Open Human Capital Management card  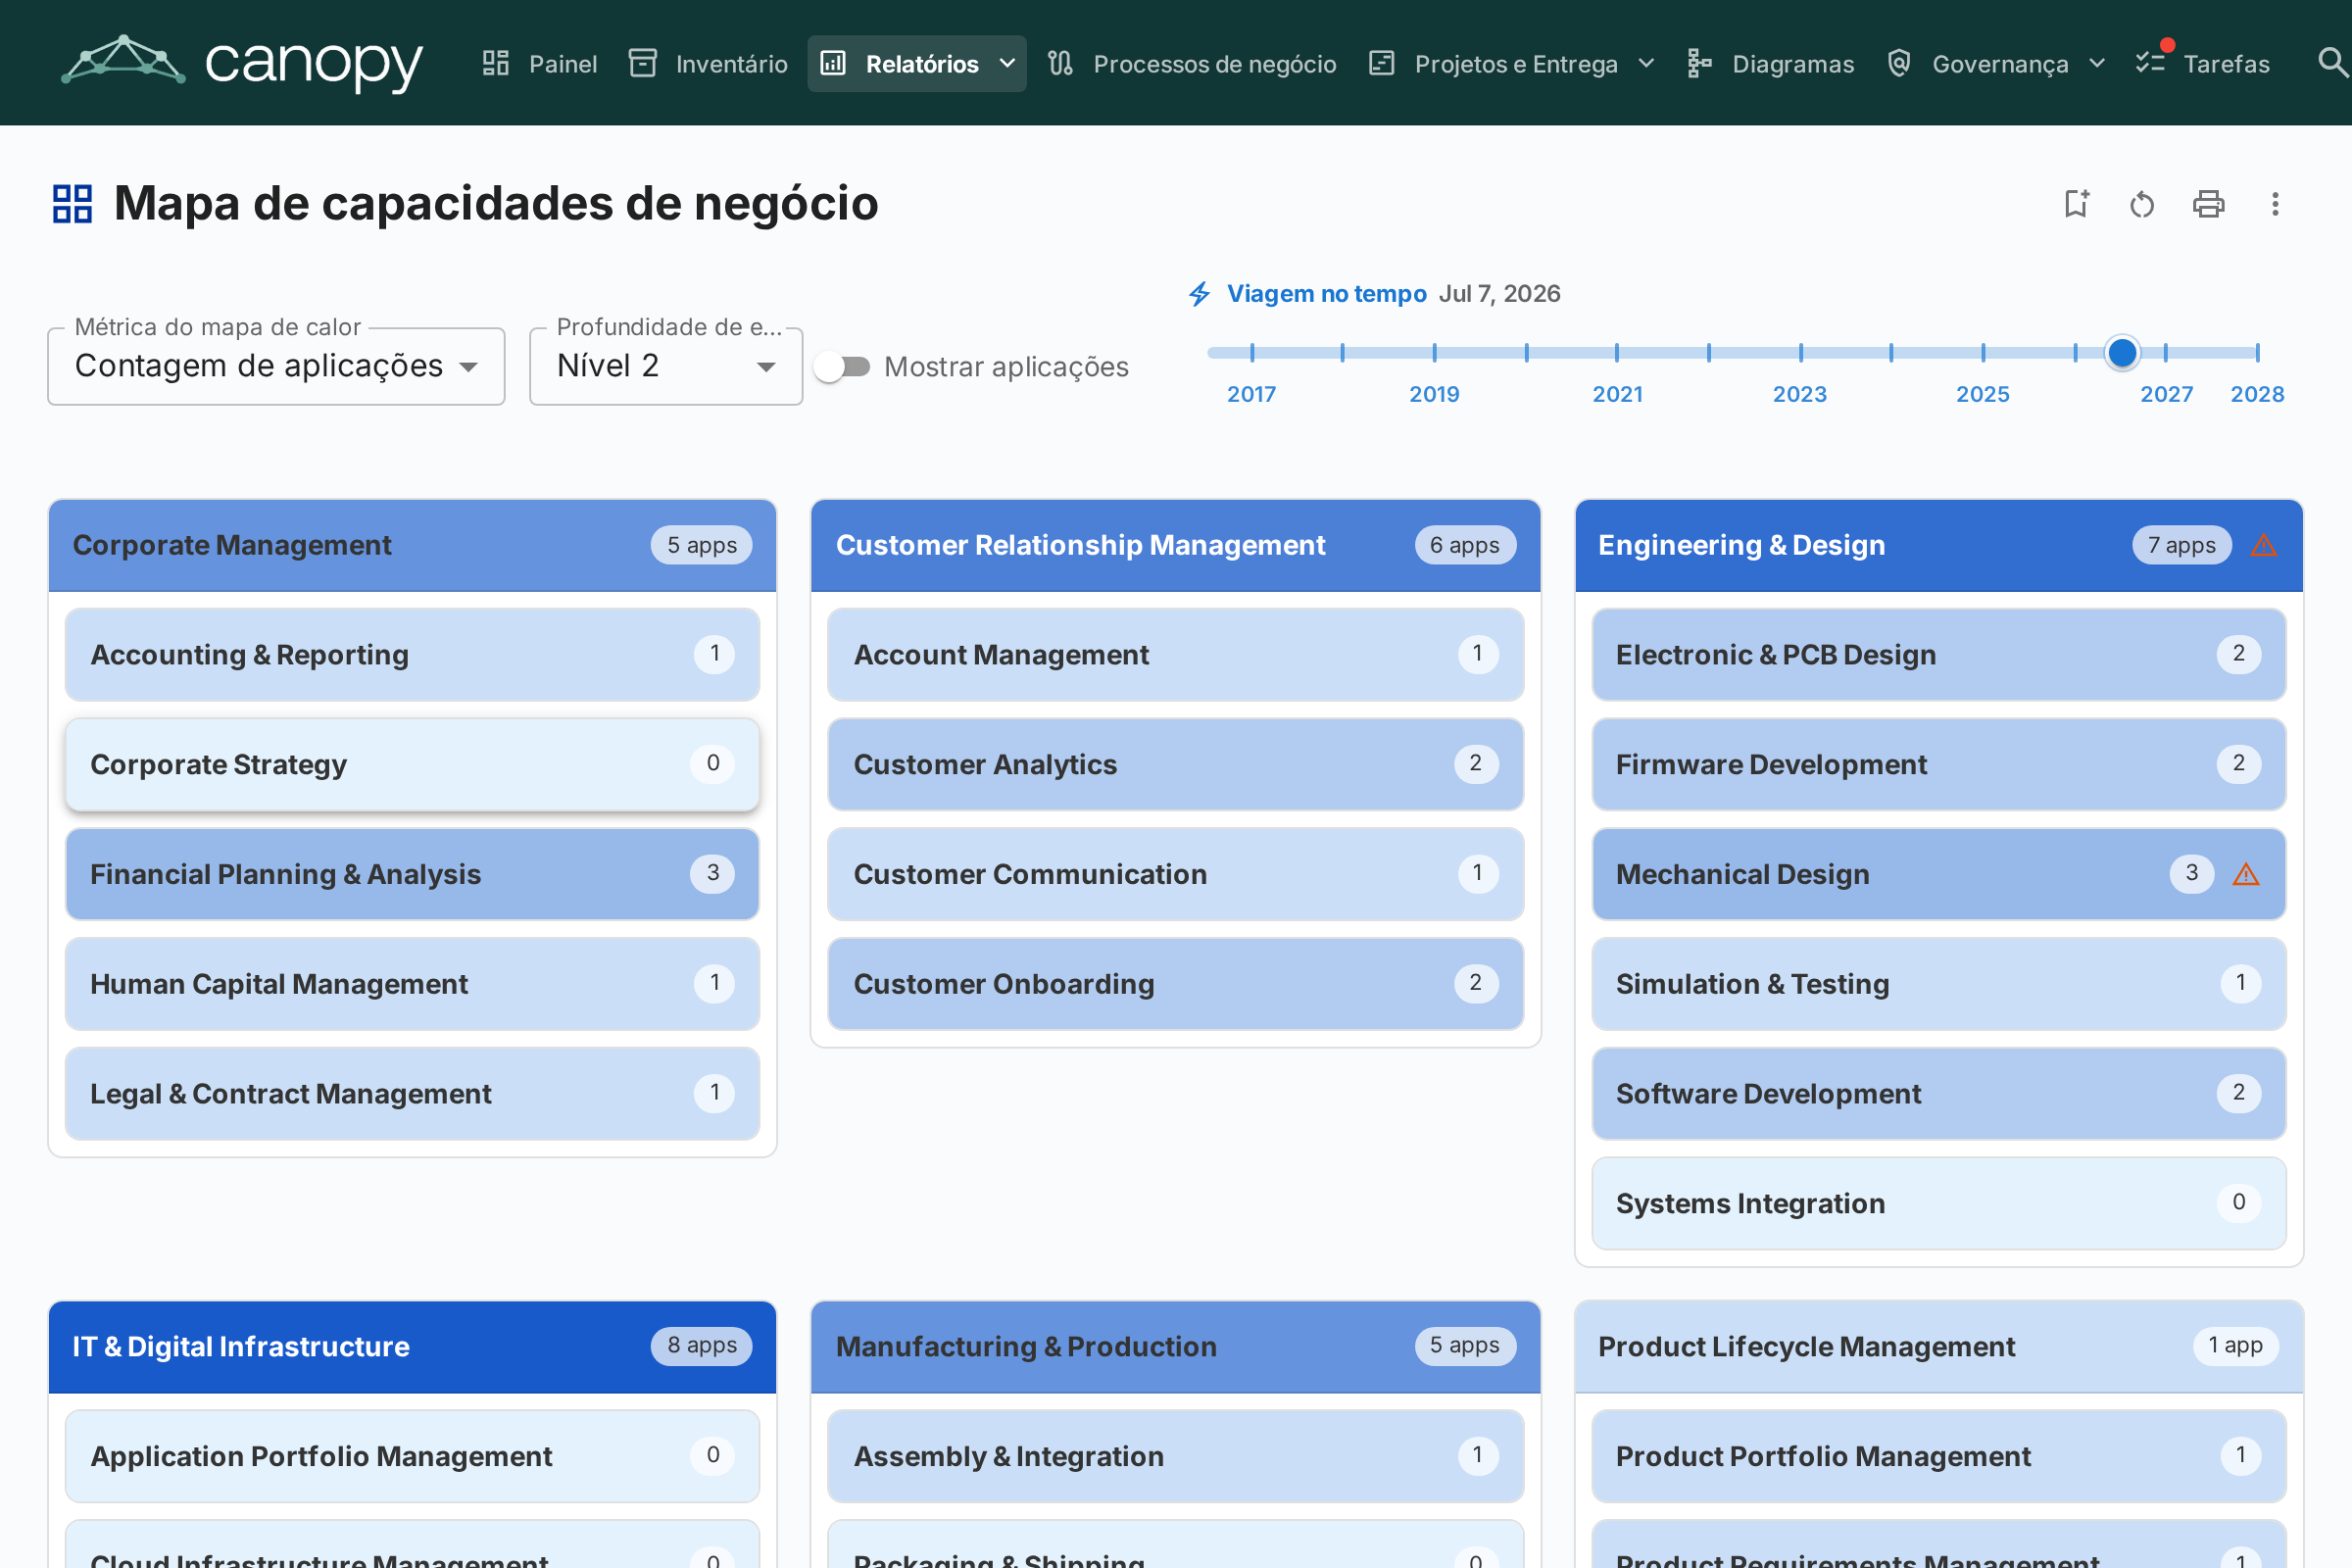412,984
